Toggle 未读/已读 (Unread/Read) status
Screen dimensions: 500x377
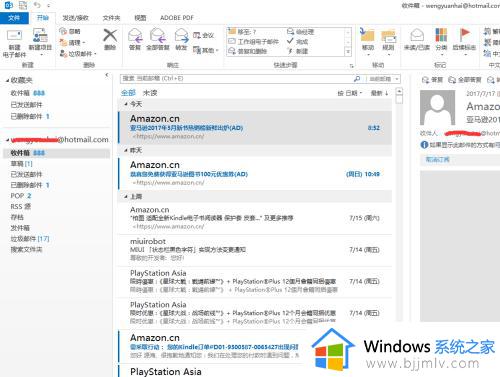(x=417, y=40)
